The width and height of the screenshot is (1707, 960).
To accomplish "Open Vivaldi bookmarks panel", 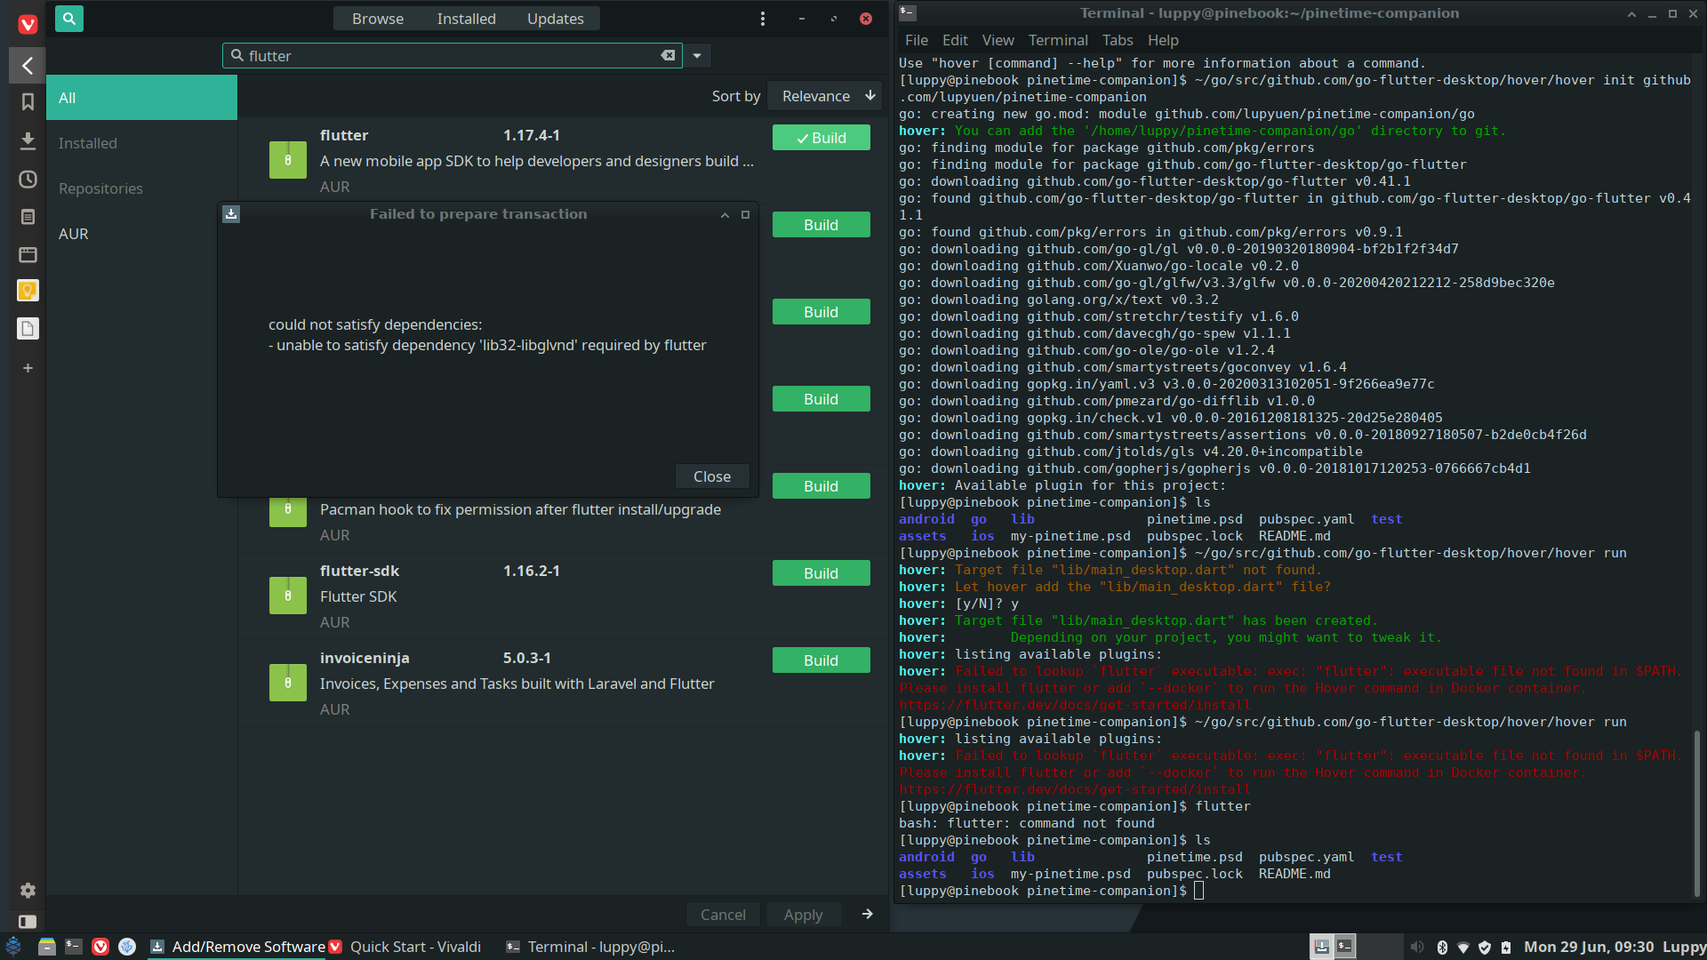I will point(28,102).
